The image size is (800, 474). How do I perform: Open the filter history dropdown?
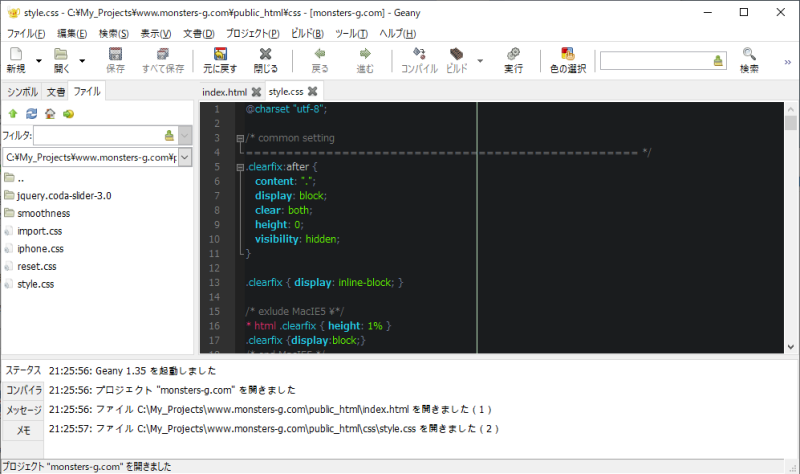click(x=185, y=135)
